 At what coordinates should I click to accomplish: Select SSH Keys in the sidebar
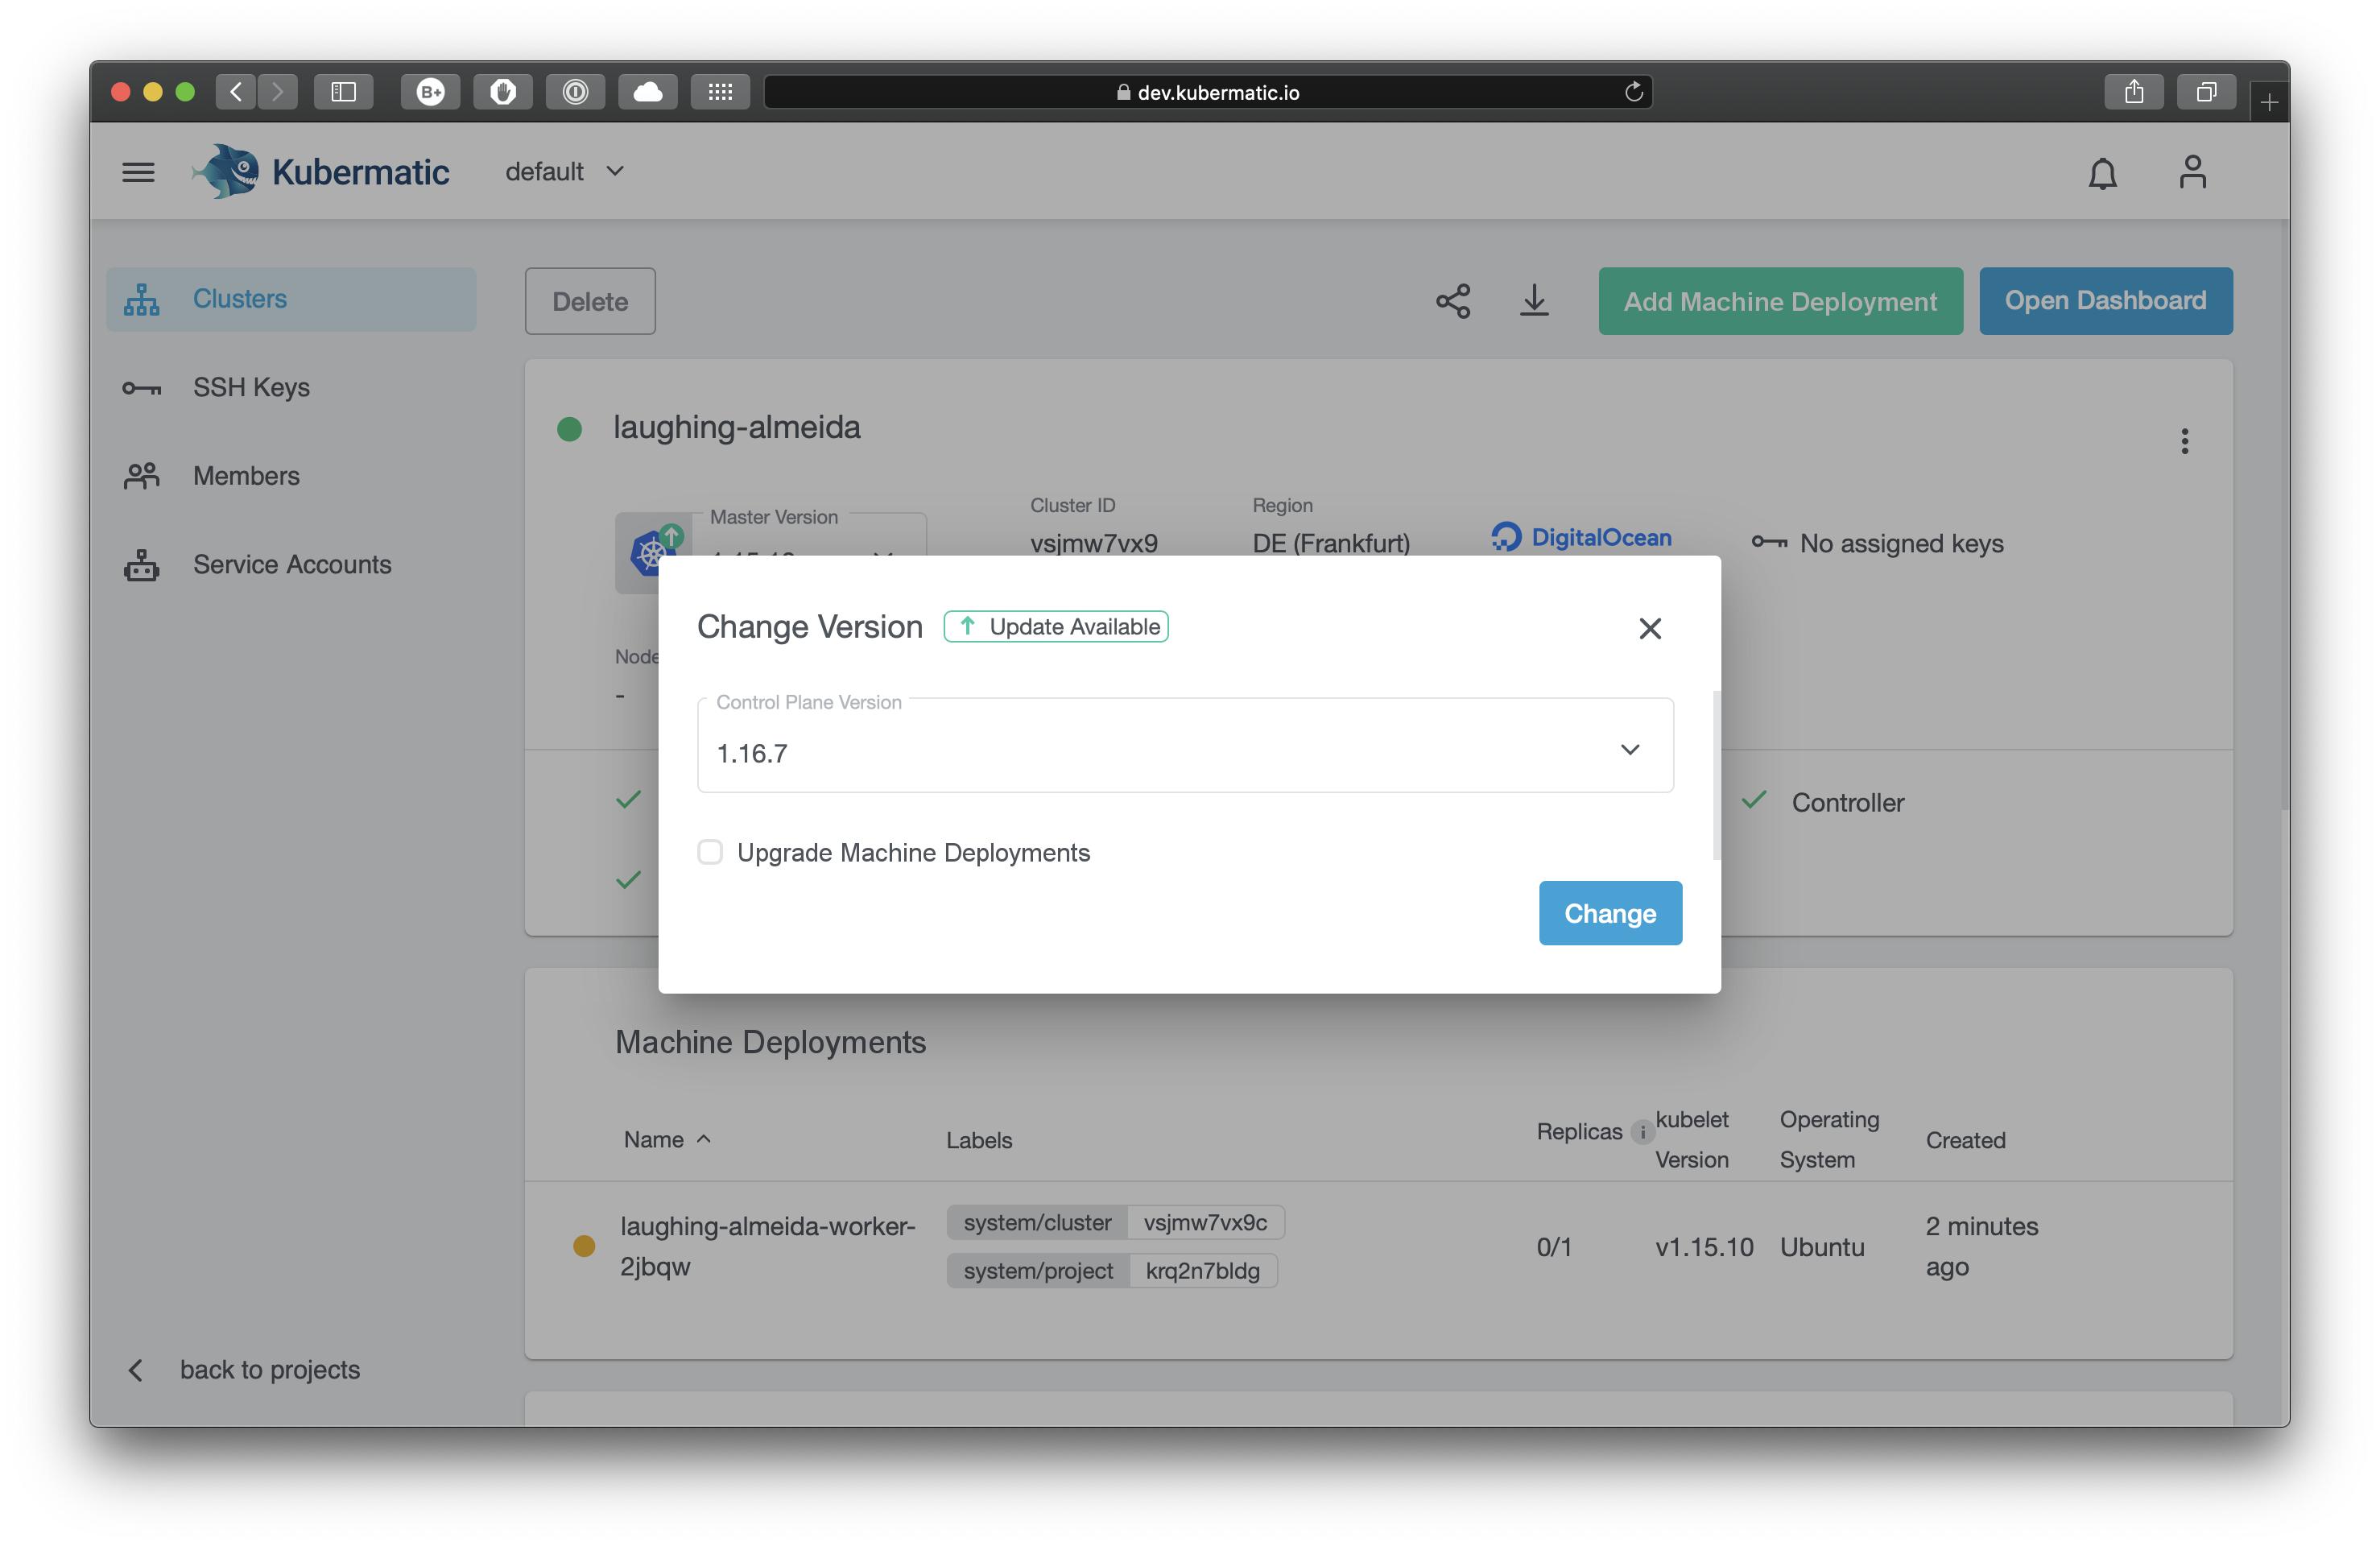pyautogui.click(x=251, y=387)
